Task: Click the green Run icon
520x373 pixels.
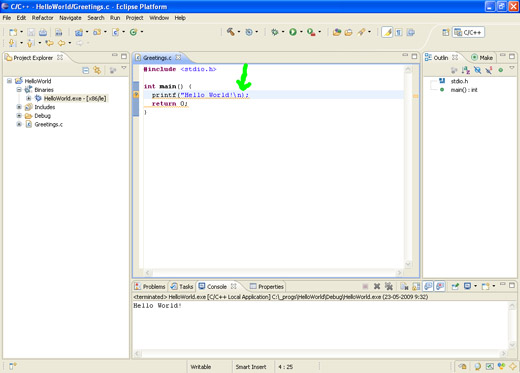Action: click(x=293, y=32)
